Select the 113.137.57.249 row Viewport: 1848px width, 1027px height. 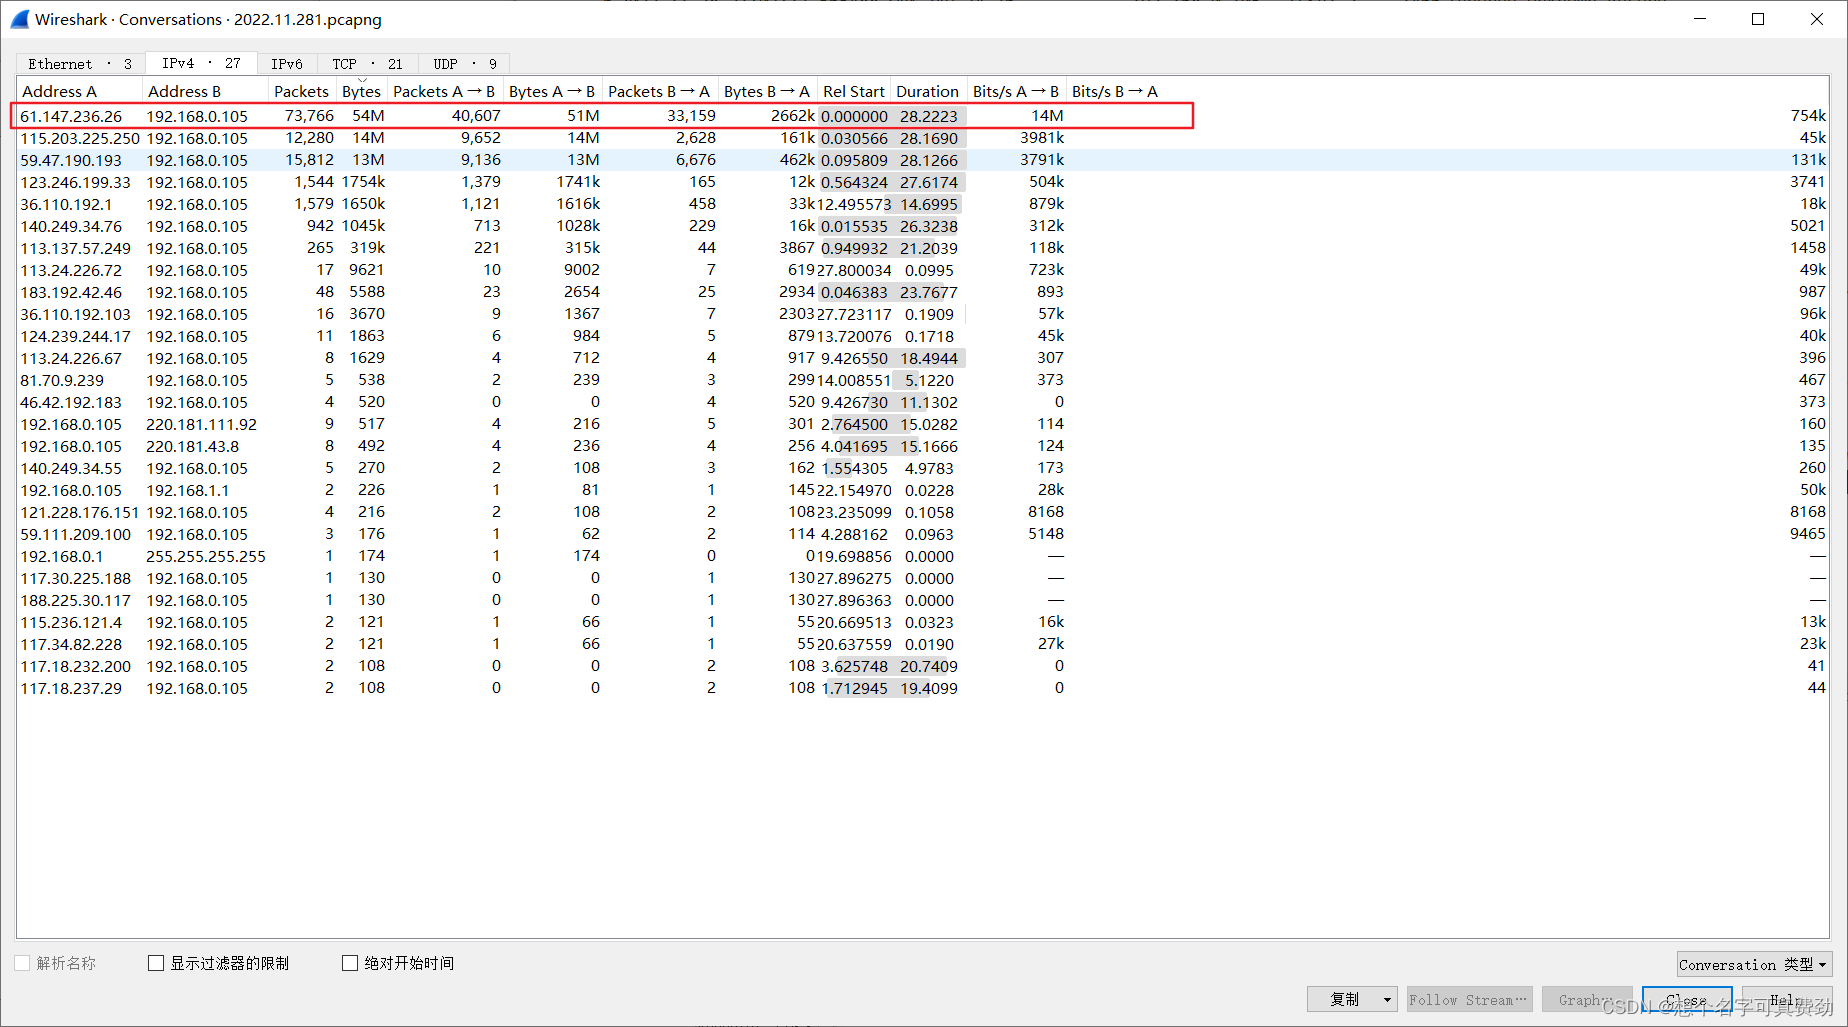tap(923, 248)
